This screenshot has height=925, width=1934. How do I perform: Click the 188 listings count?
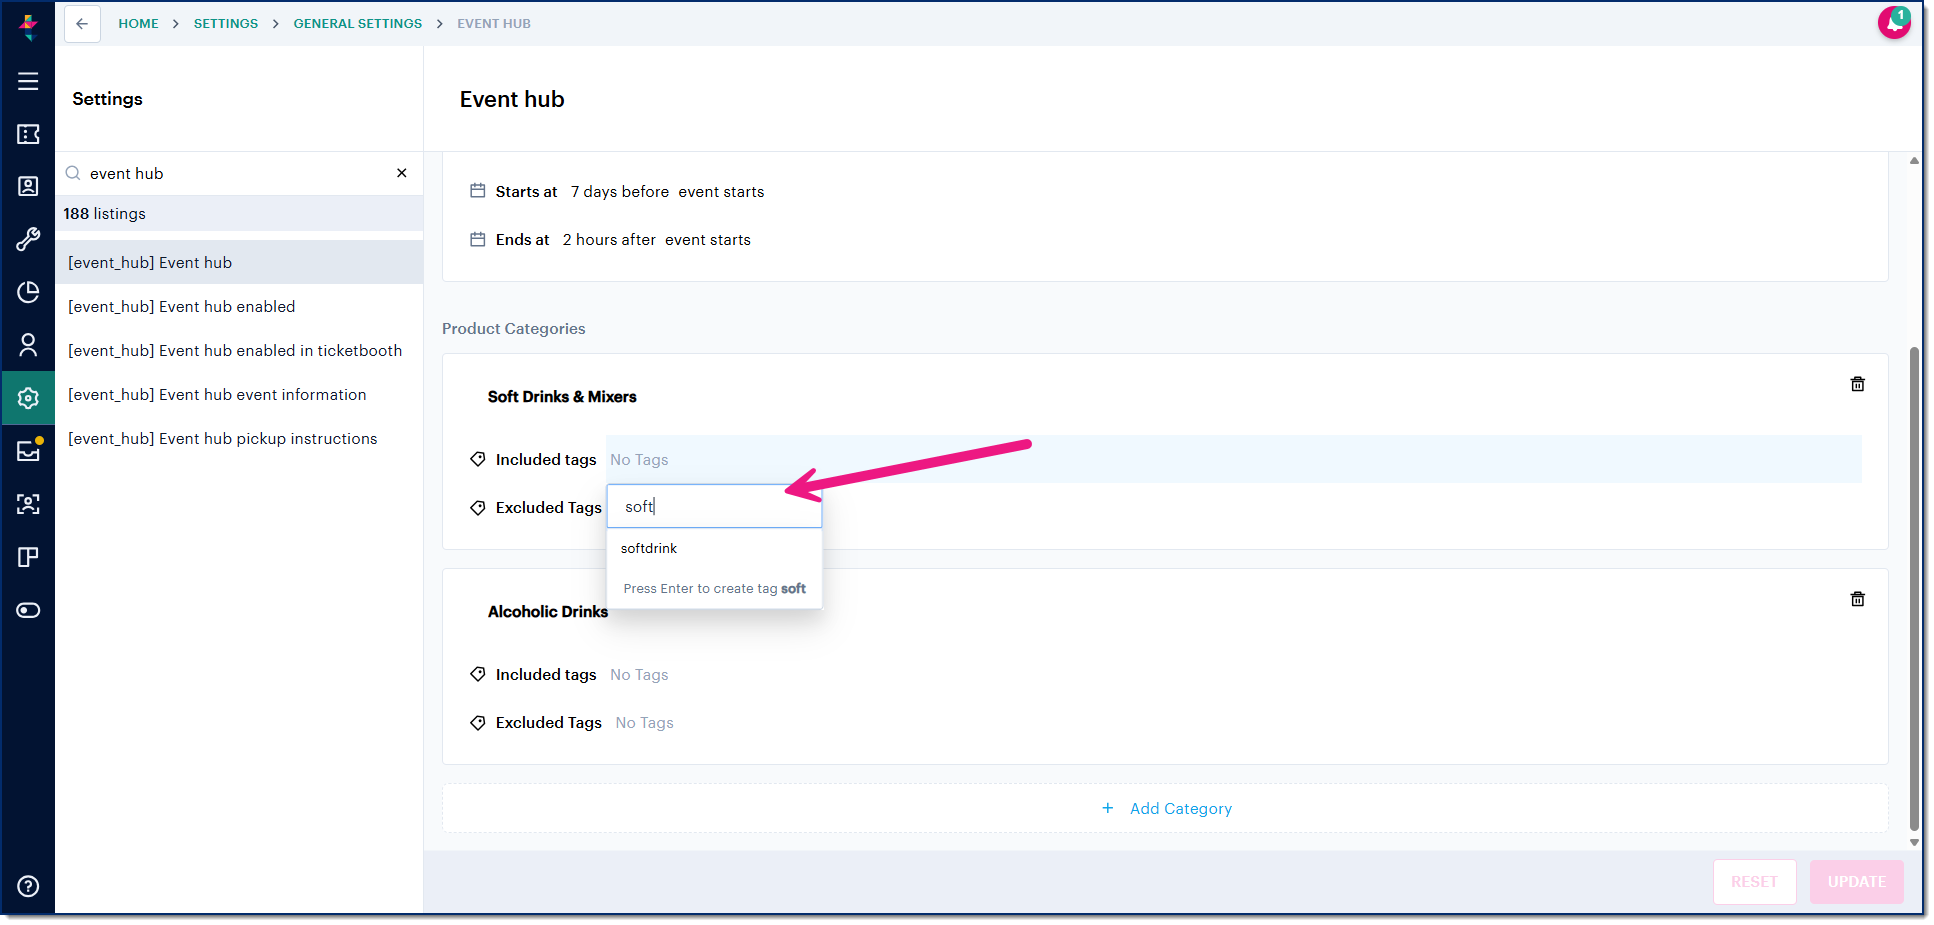[x=104, y=213]
